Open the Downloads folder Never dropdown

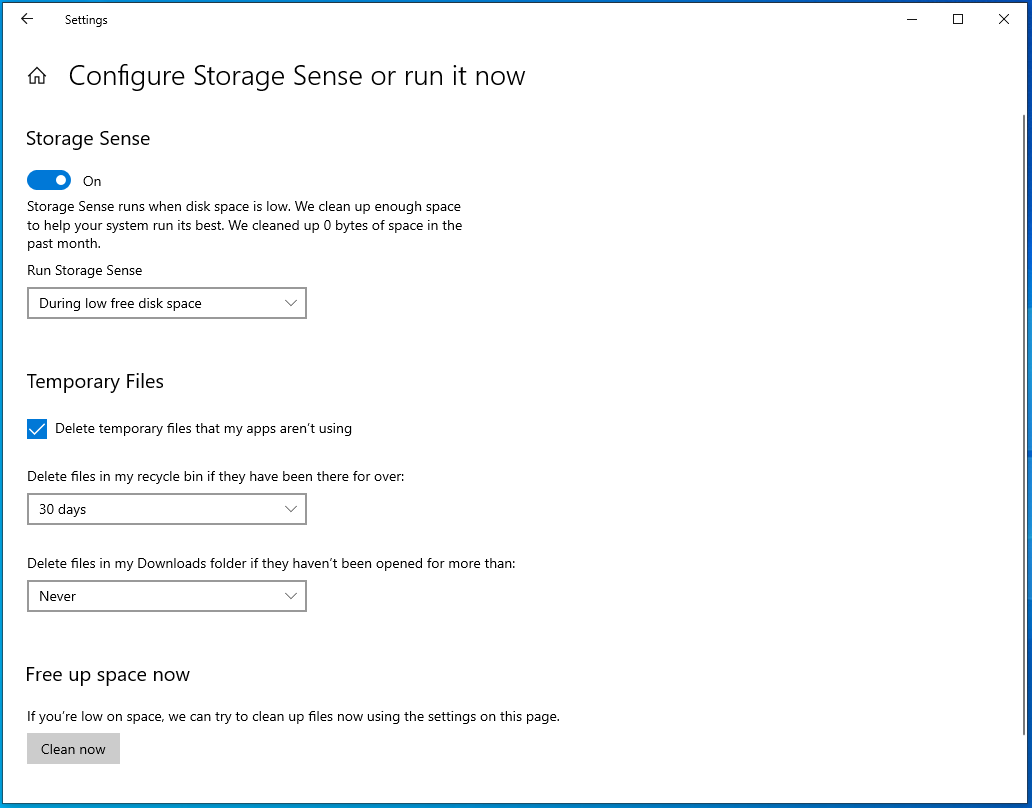click(167, 596)
